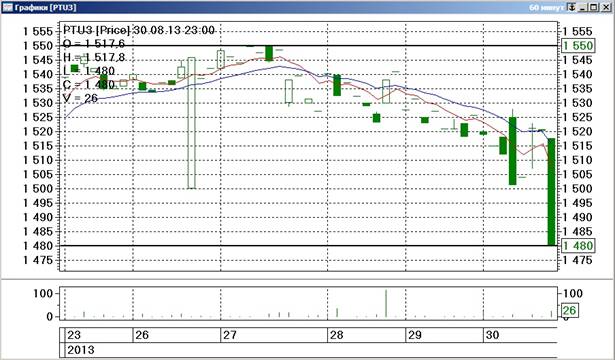Click date label 26 on time axis
Screen dimensions: 615x360
142,335
